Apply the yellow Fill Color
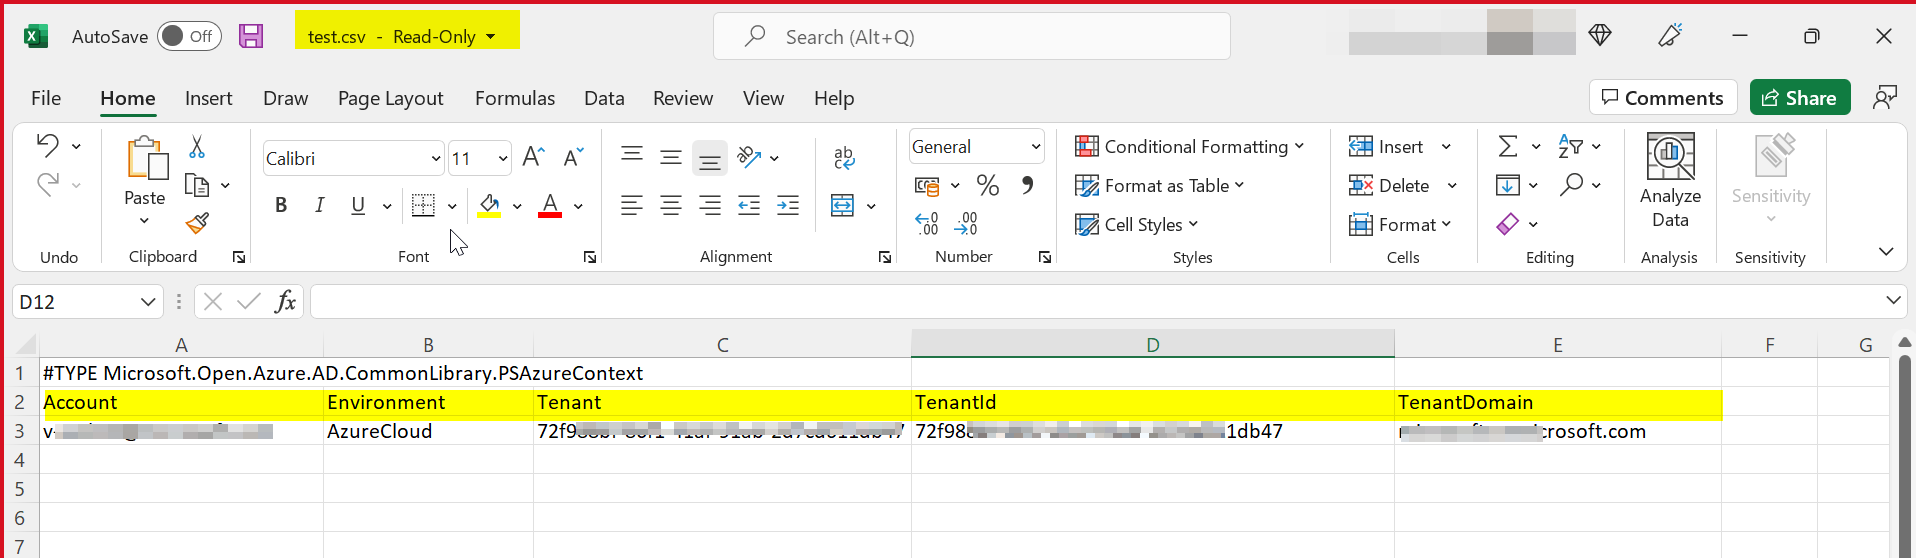Viewport: 1916px width, 558px height. (489, 205)
